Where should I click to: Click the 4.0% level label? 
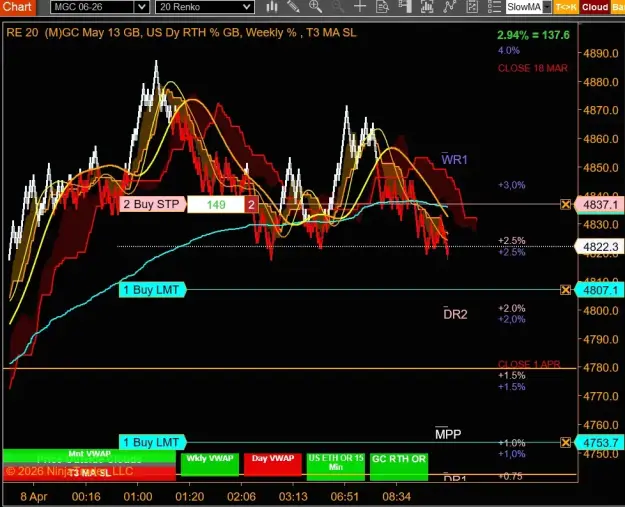(x=509, y=51)
